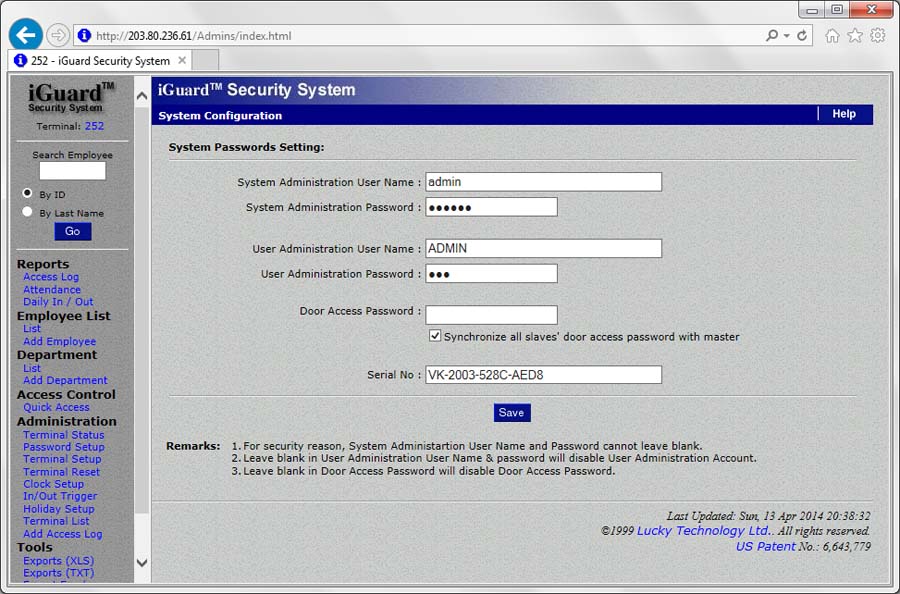Click the browser forward arrow button
The image size is (900, 594).
(57, 36)
